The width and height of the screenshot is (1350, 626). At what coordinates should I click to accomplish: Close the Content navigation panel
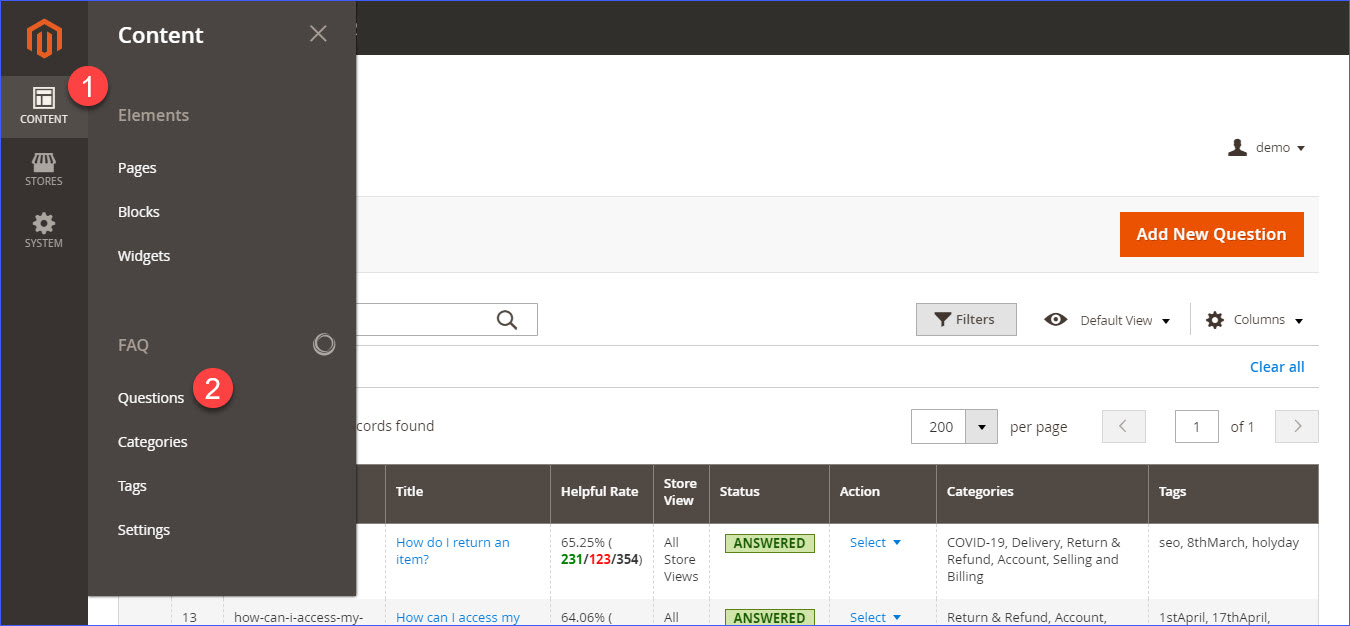pos(318,33)
